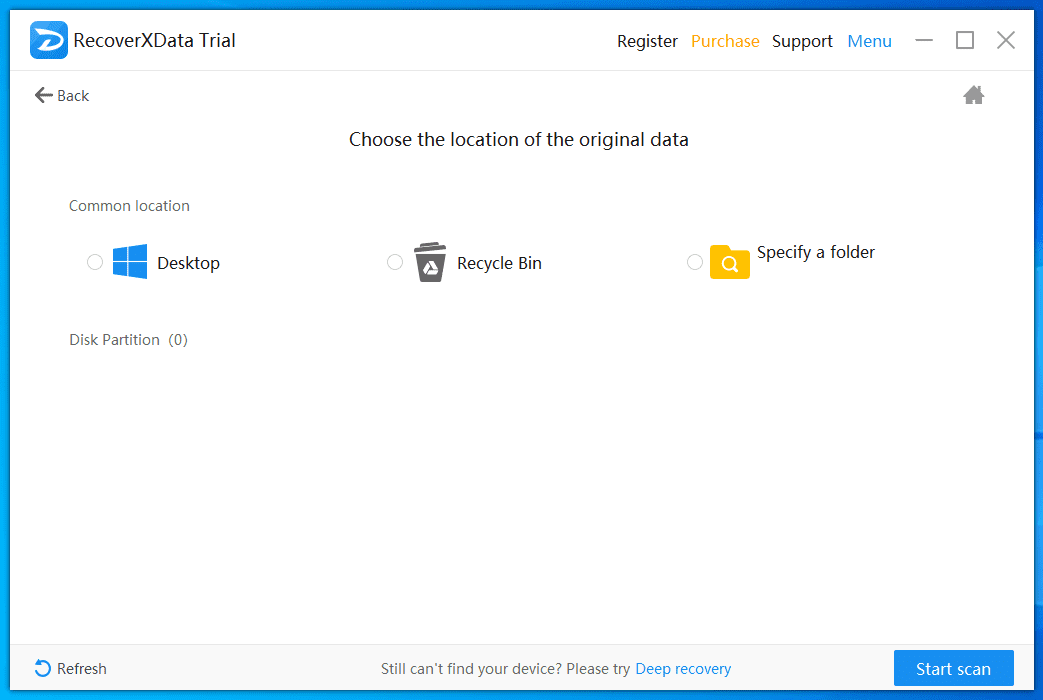Open the Support menu item
The height and width of the screenshot is (700, 1043).
point(802,41)
